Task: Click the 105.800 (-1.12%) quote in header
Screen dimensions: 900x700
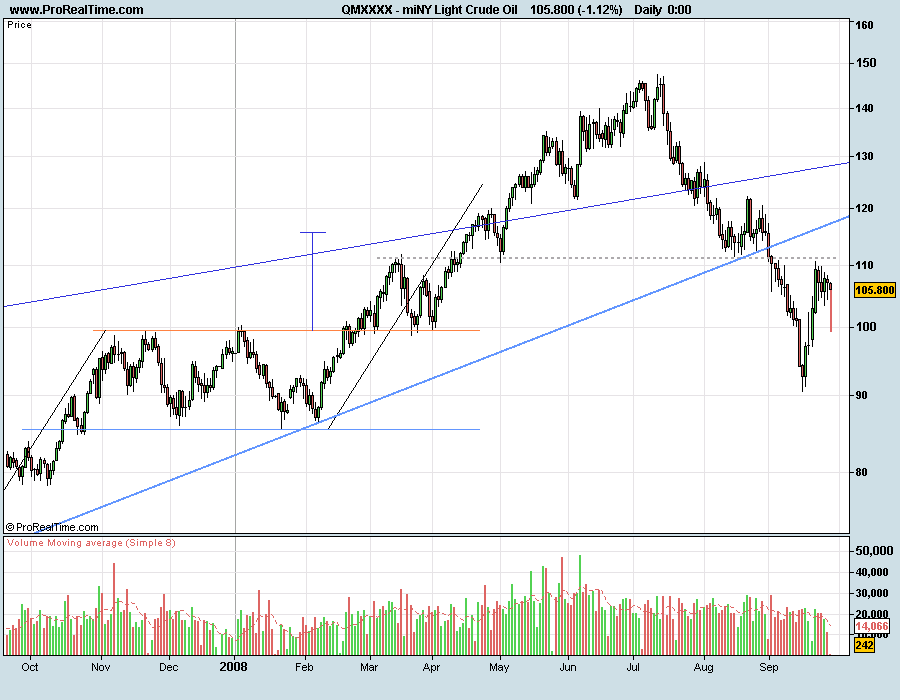Action: pos(576,10)
